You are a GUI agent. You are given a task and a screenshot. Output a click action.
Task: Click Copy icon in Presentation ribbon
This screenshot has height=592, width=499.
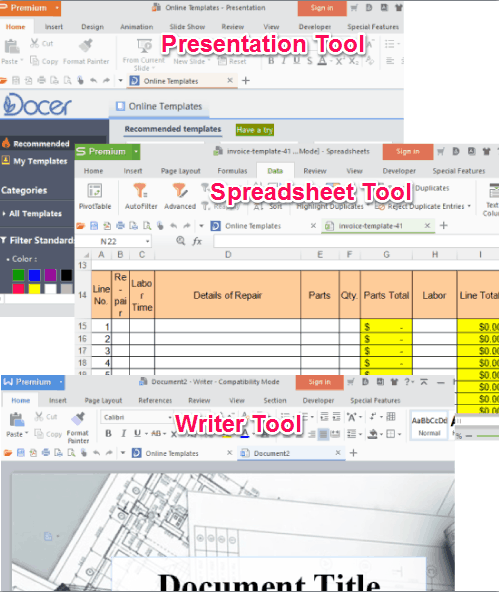(34, 61)
